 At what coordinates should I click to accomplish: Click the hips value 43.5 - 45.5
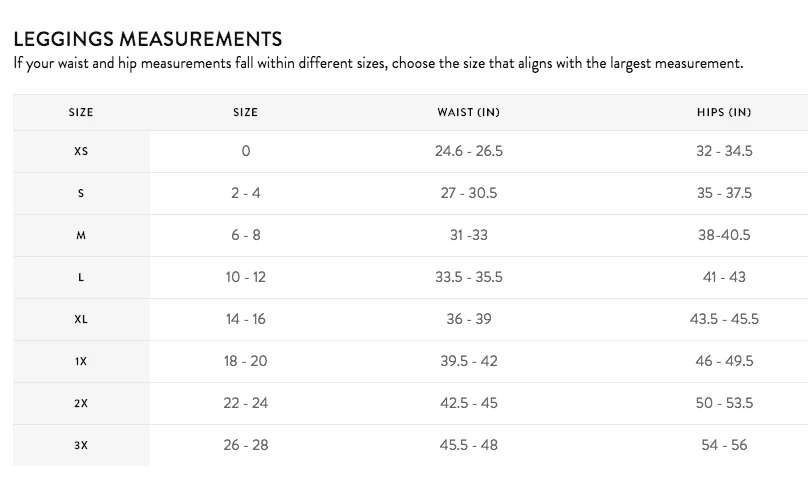click(724, 319)
